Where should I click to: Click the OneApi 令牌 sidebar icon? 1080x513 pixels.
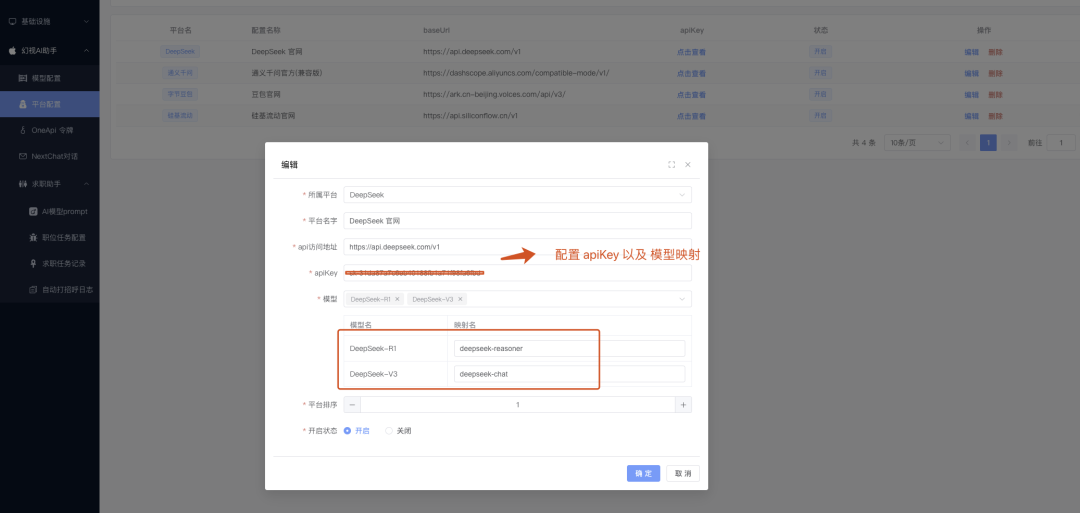tap(23, 130)
